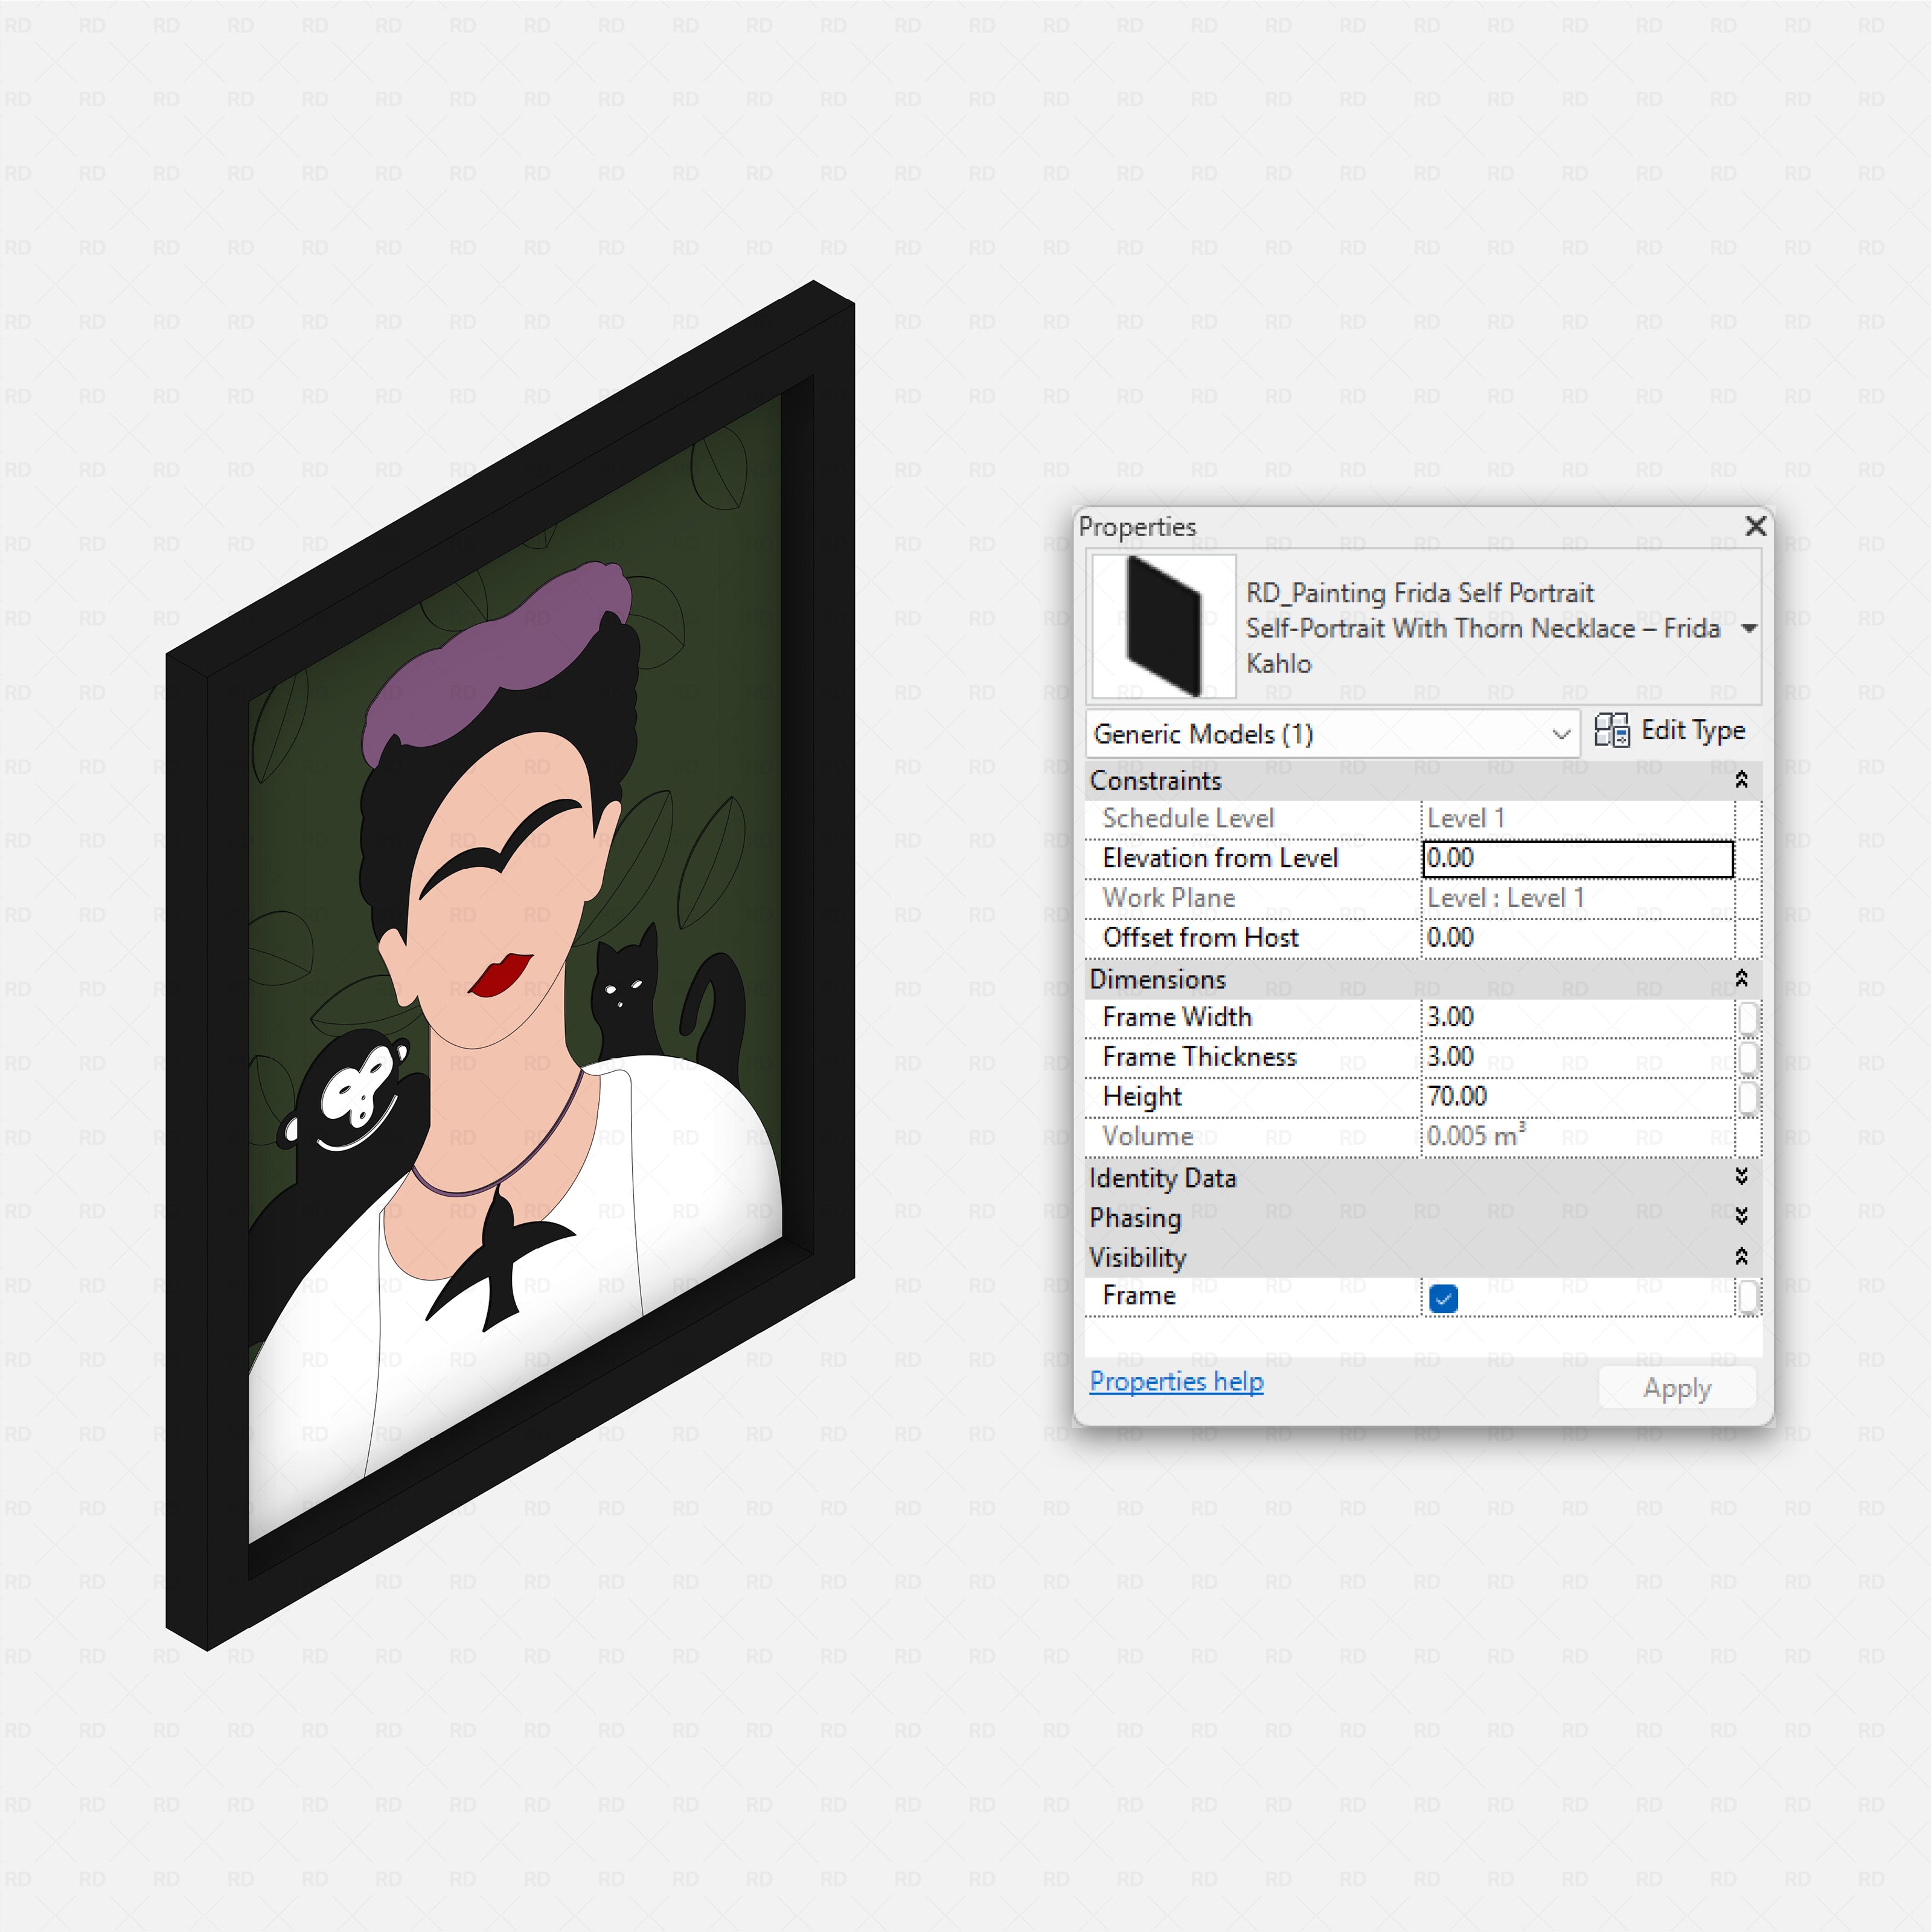Associate the Frame Width parameter button

click(x=1749, y=1017)
